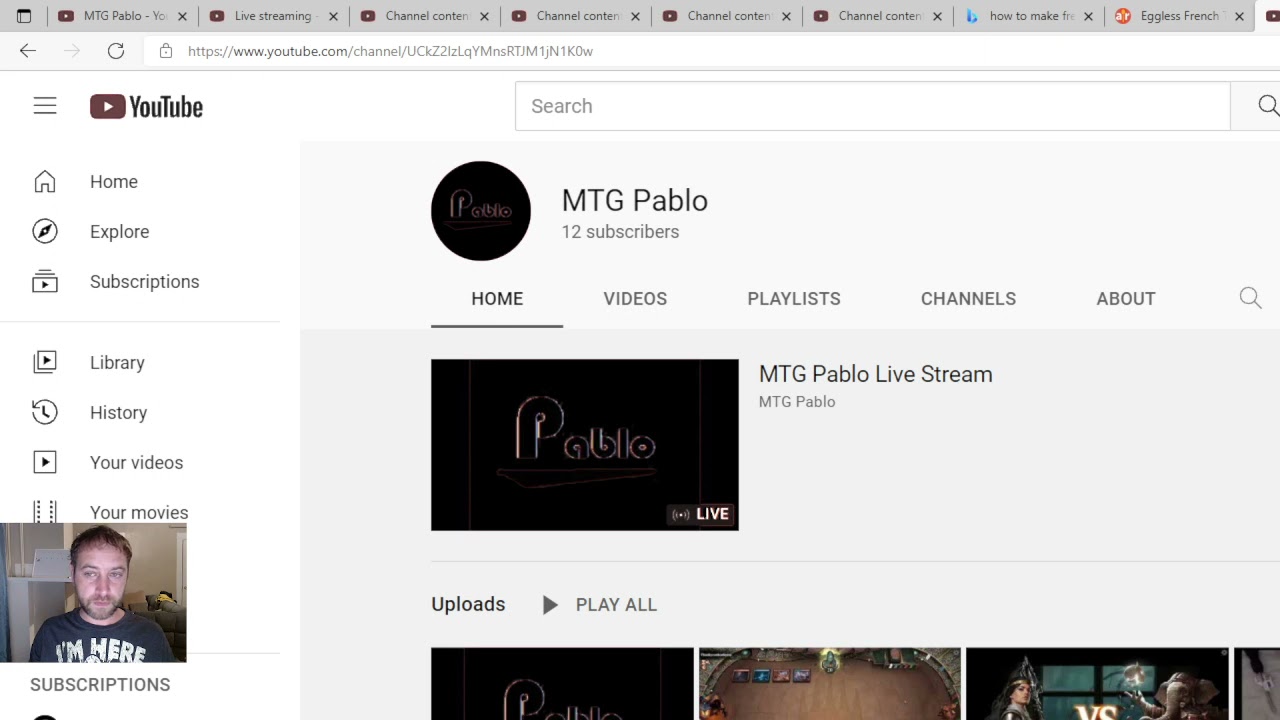
Task: Open the live stream thumbnail
Action: click(x=585, y=445)
